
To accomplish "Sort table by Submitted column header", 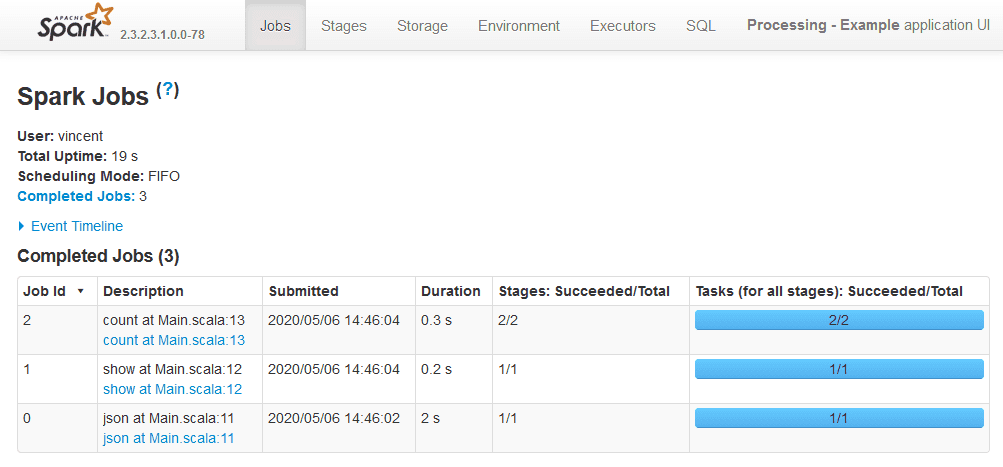I will [x=304, y=291].
